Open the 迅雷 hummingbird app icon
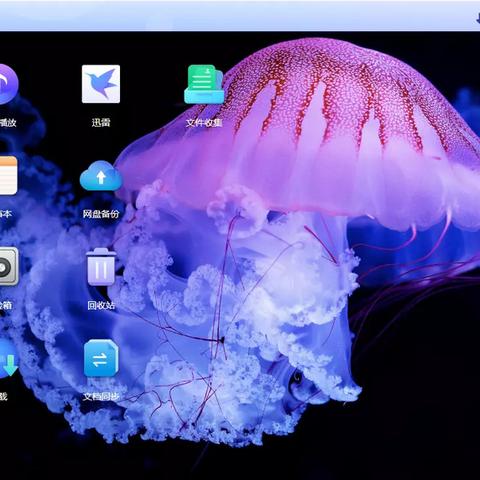480x480 pixels. click(101, 84)
